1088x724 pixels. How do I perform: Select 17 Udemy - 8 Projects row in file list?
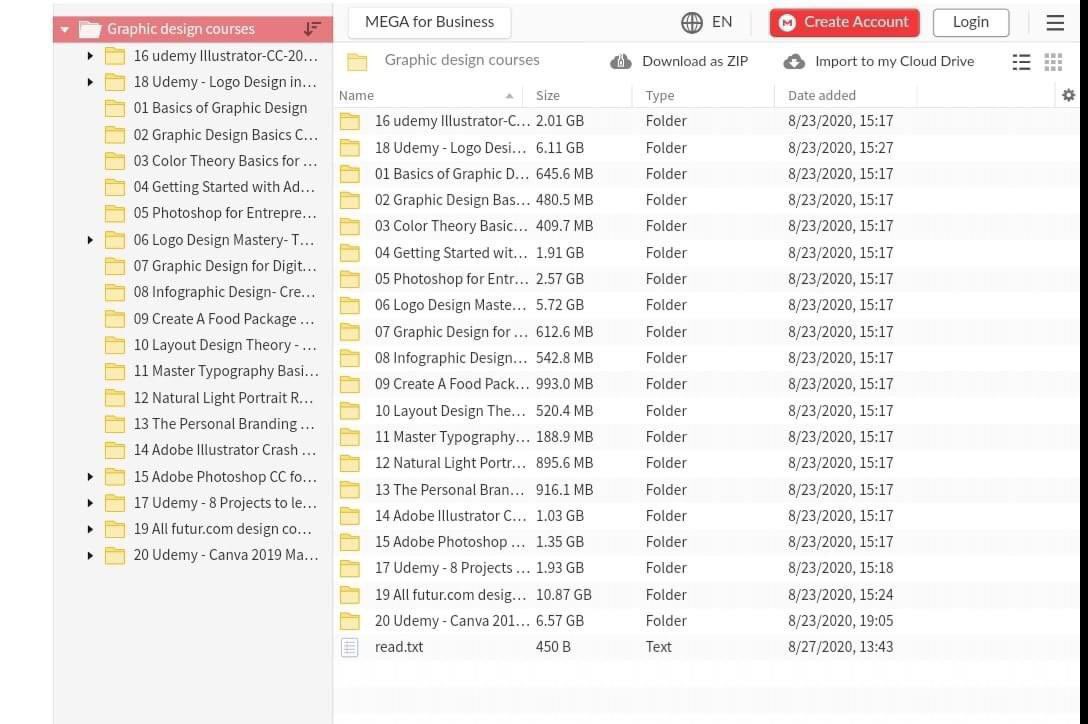pyautogui.click(x=707, y=569)
